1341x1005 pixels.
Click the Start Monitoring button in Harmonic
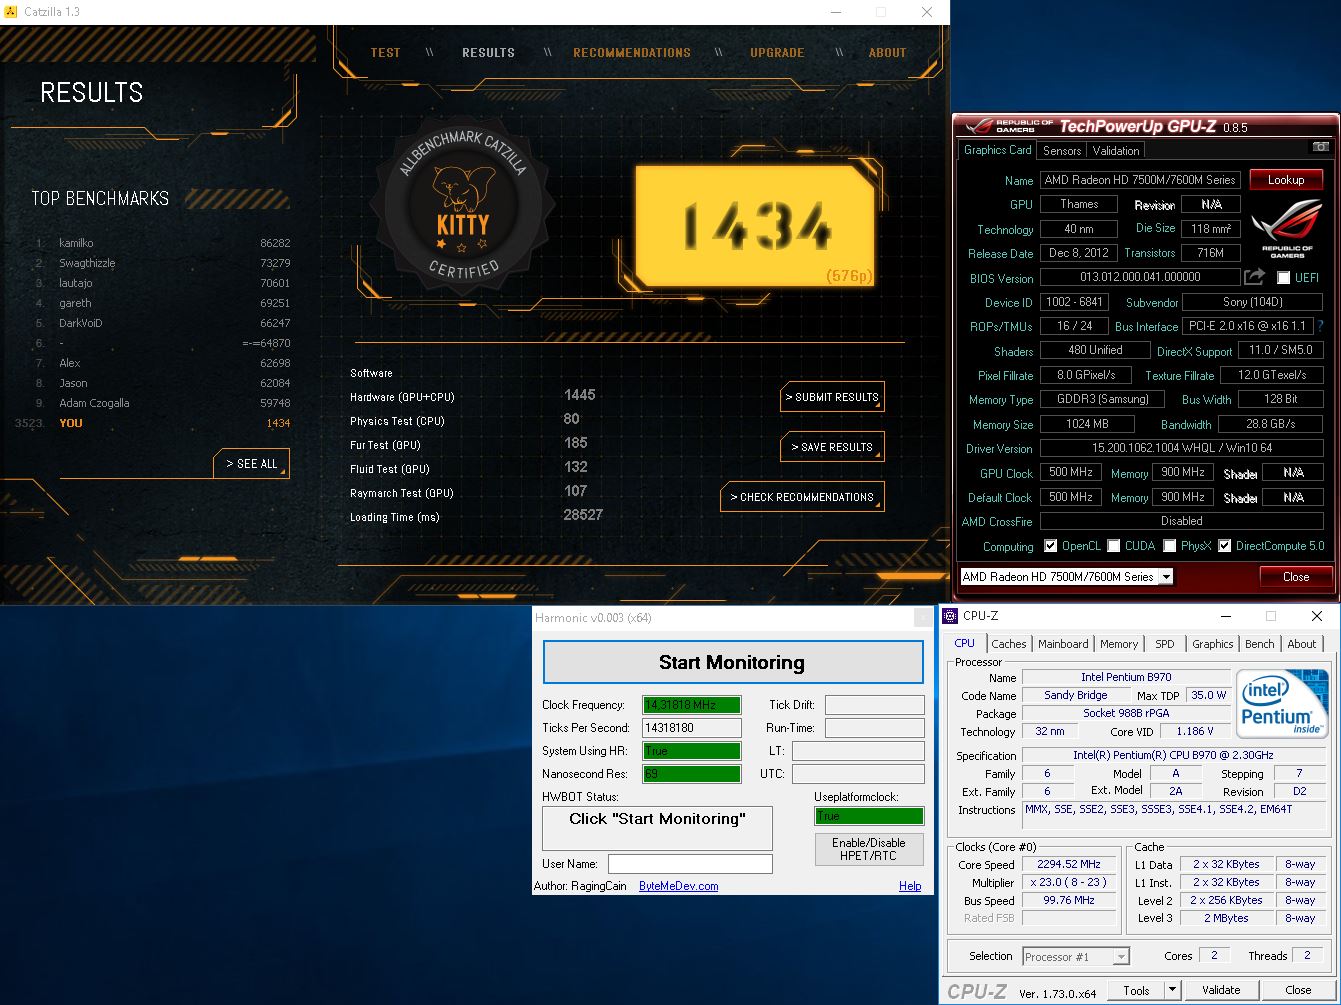pos(732,662)
